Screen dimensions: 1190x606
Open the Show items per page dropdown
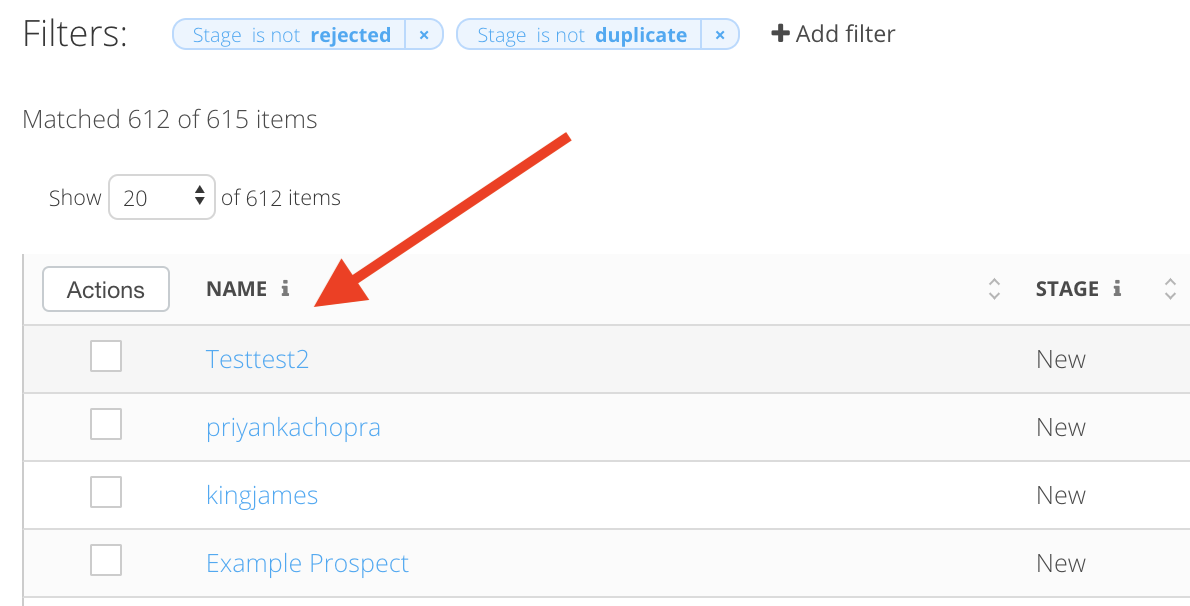tap(162, 198)
